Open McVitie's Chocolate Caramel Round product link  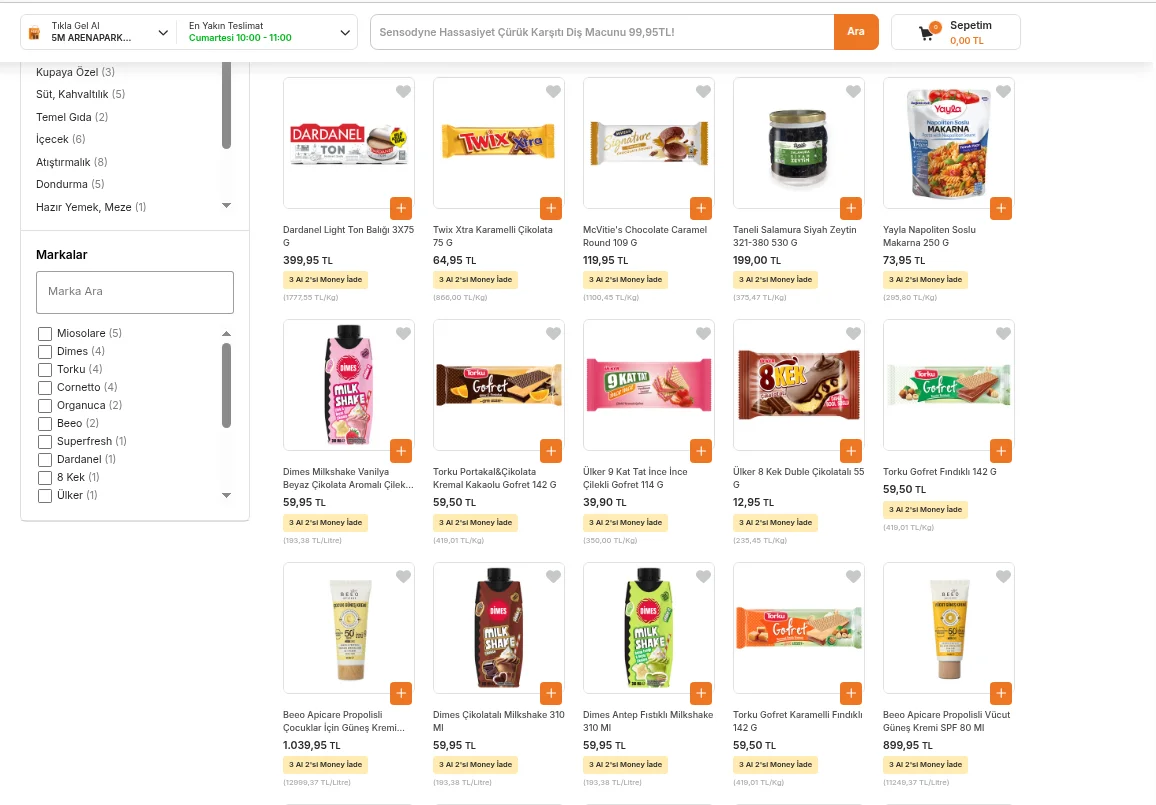(644, 236)
